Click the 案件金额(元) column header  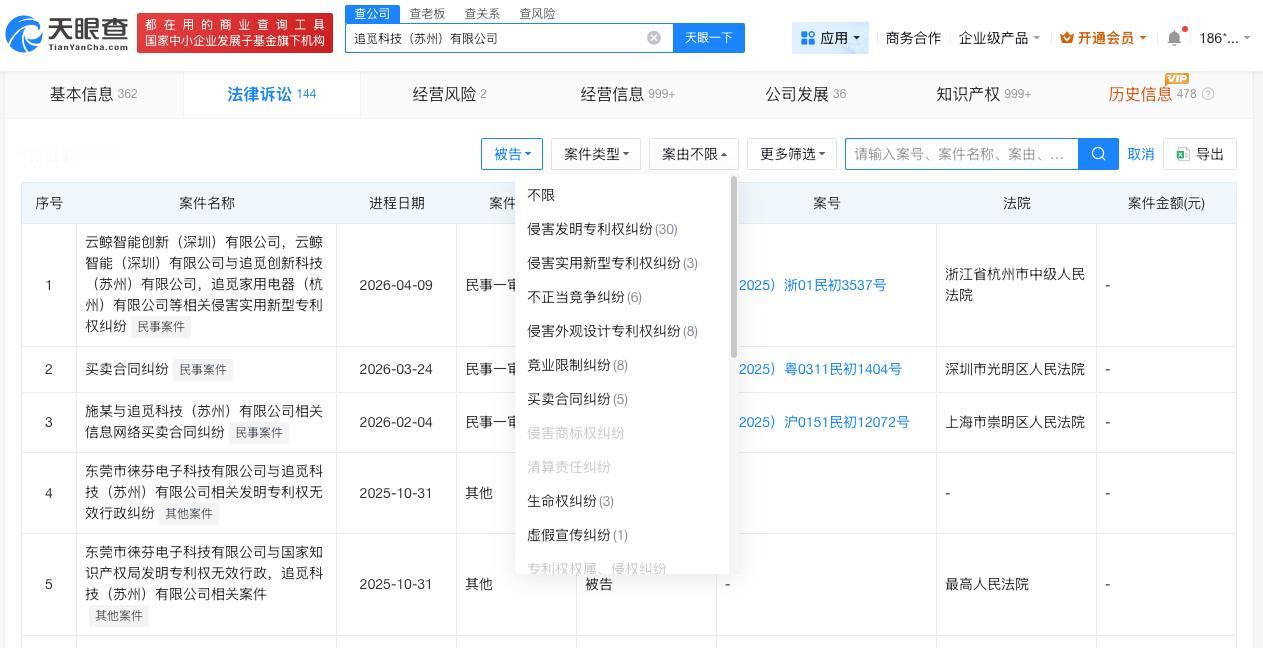(x=1166, y=203)
